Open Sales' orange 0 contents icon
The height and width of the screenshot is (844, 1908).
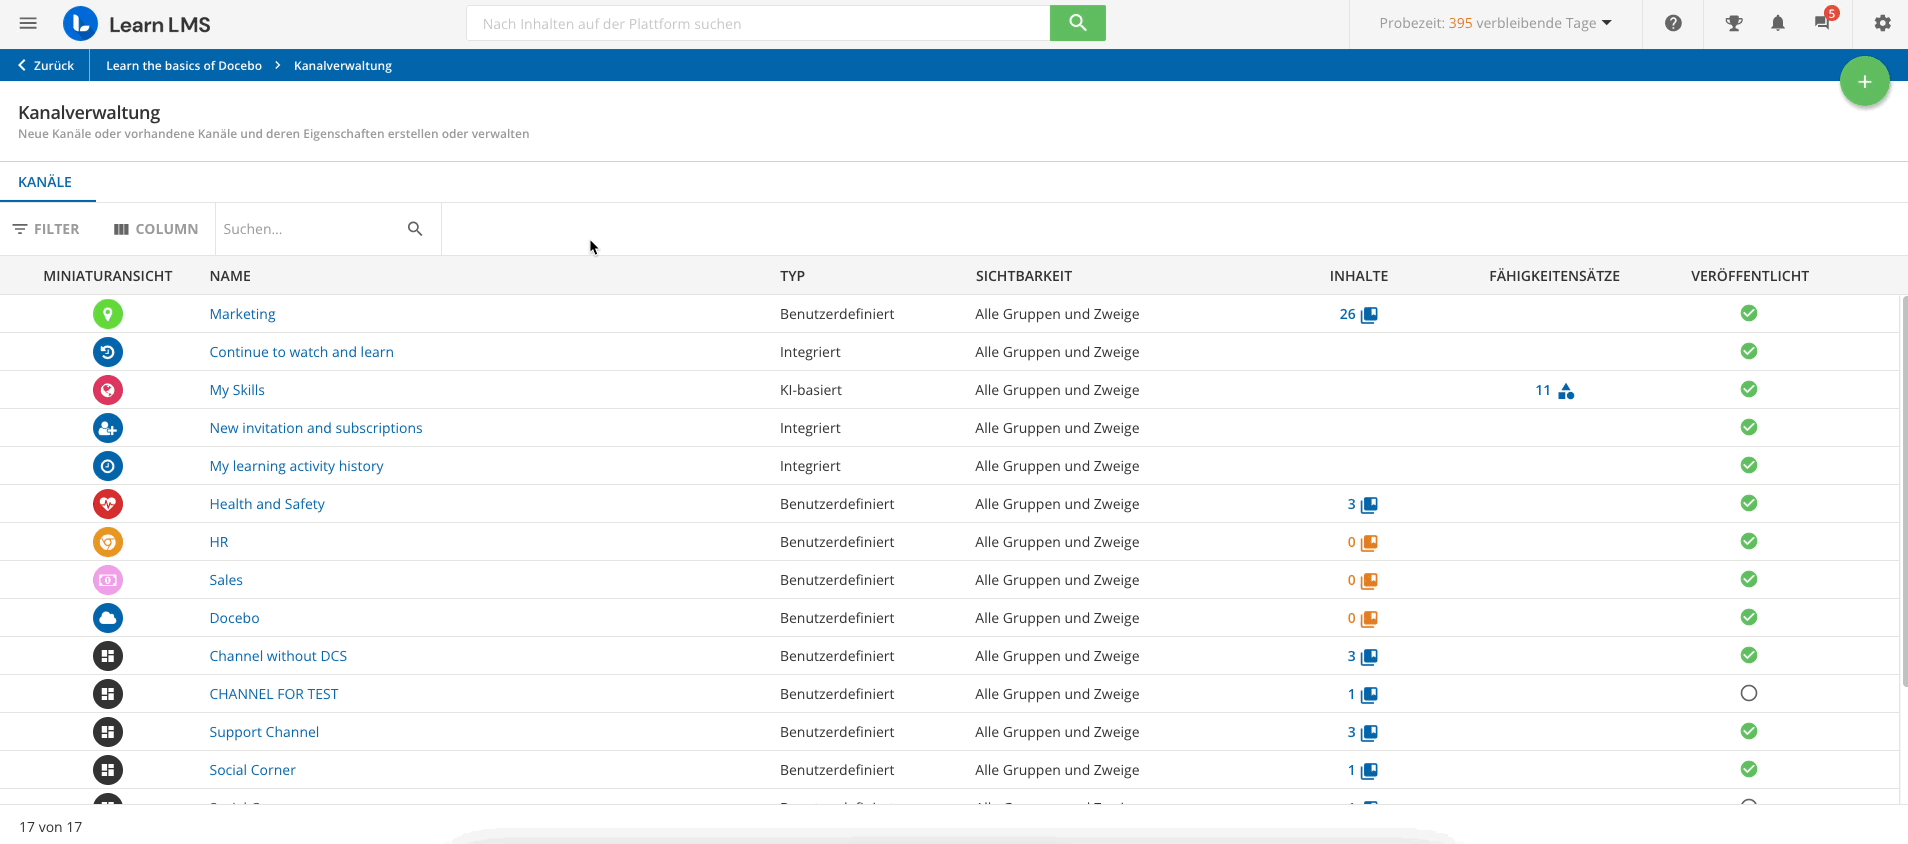pos(1369,581)
